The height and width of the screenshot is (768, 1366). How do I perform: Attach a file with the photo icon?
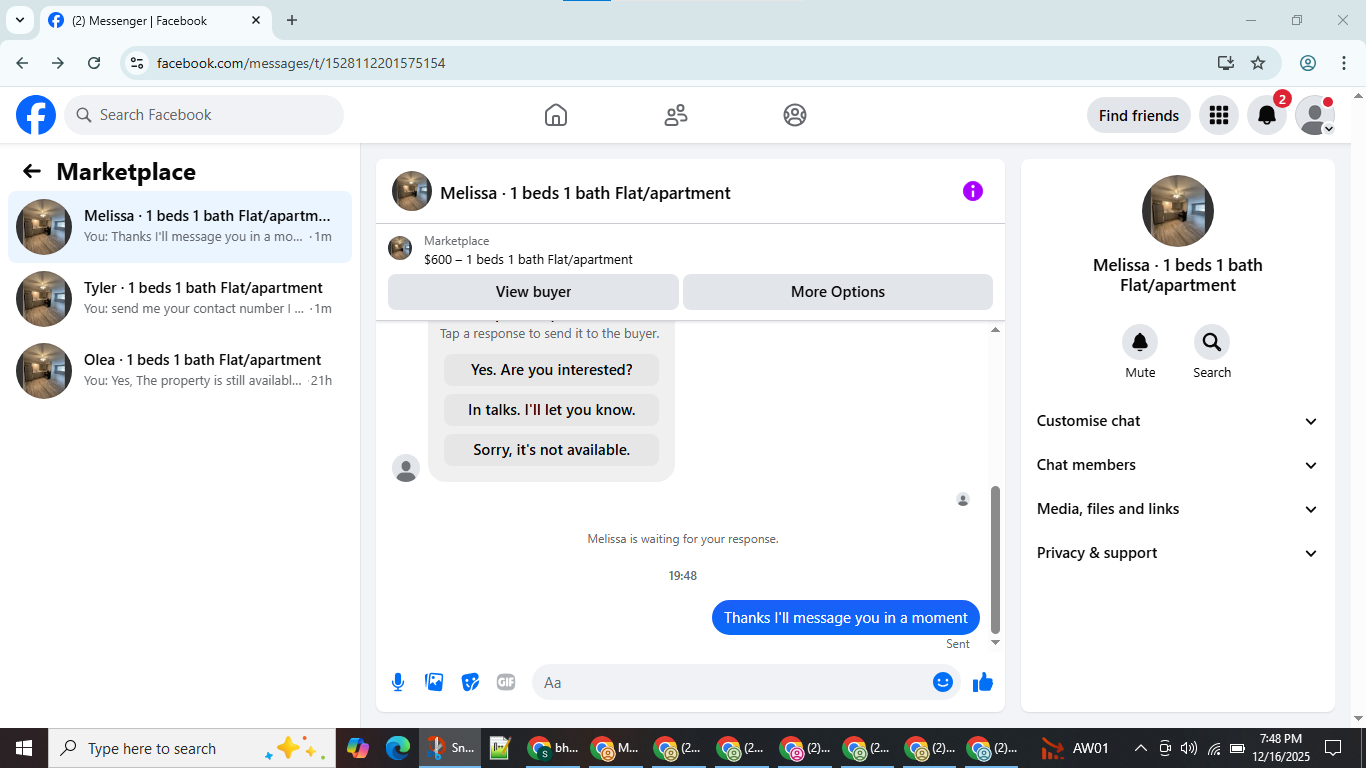(x=434, y=682)
